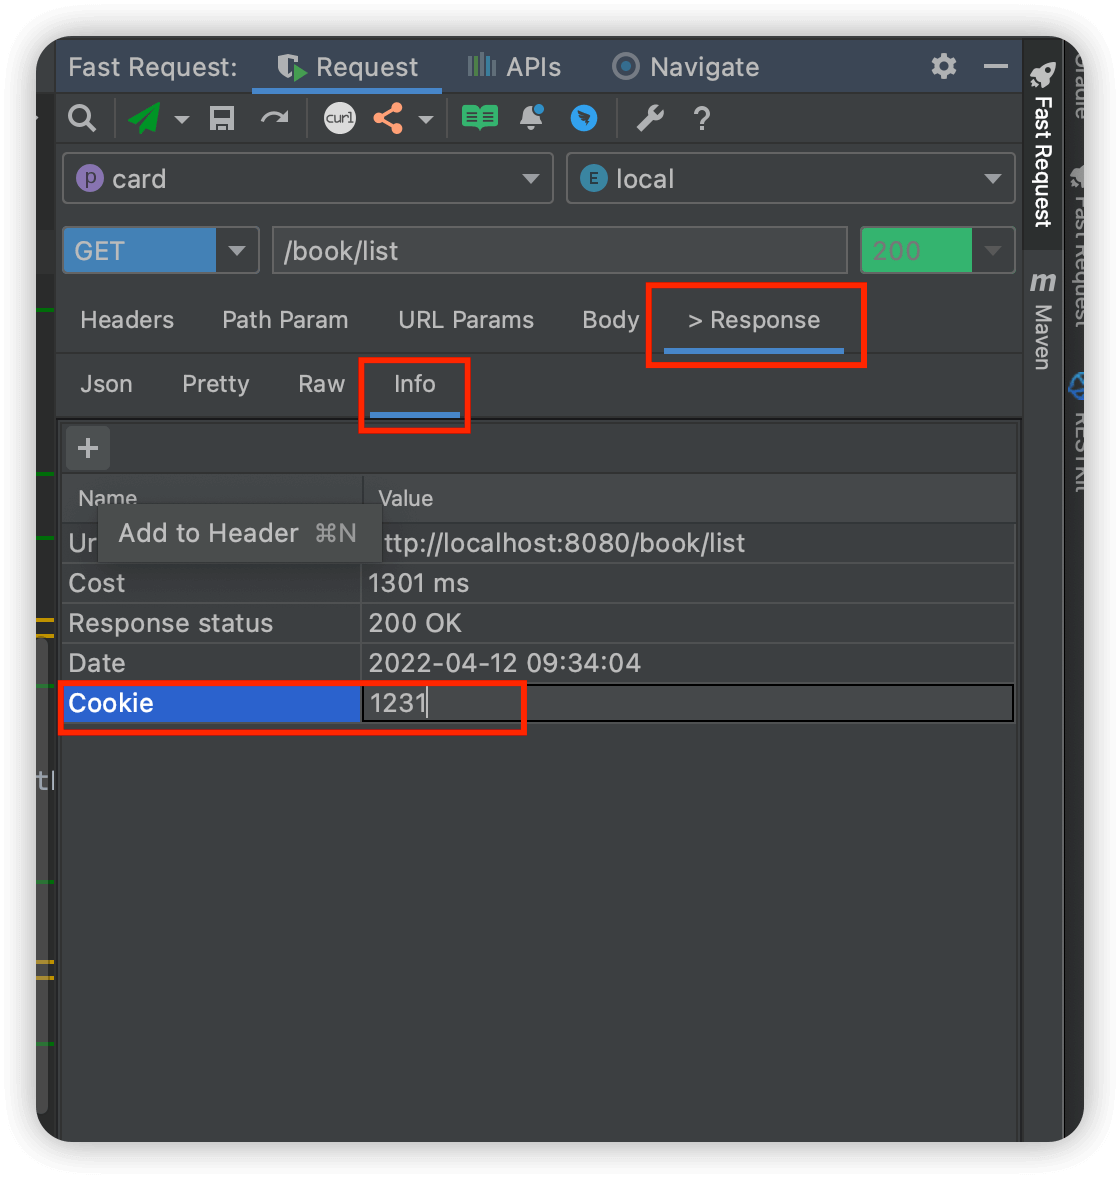Select the Json response view tab

click(106, 384)
